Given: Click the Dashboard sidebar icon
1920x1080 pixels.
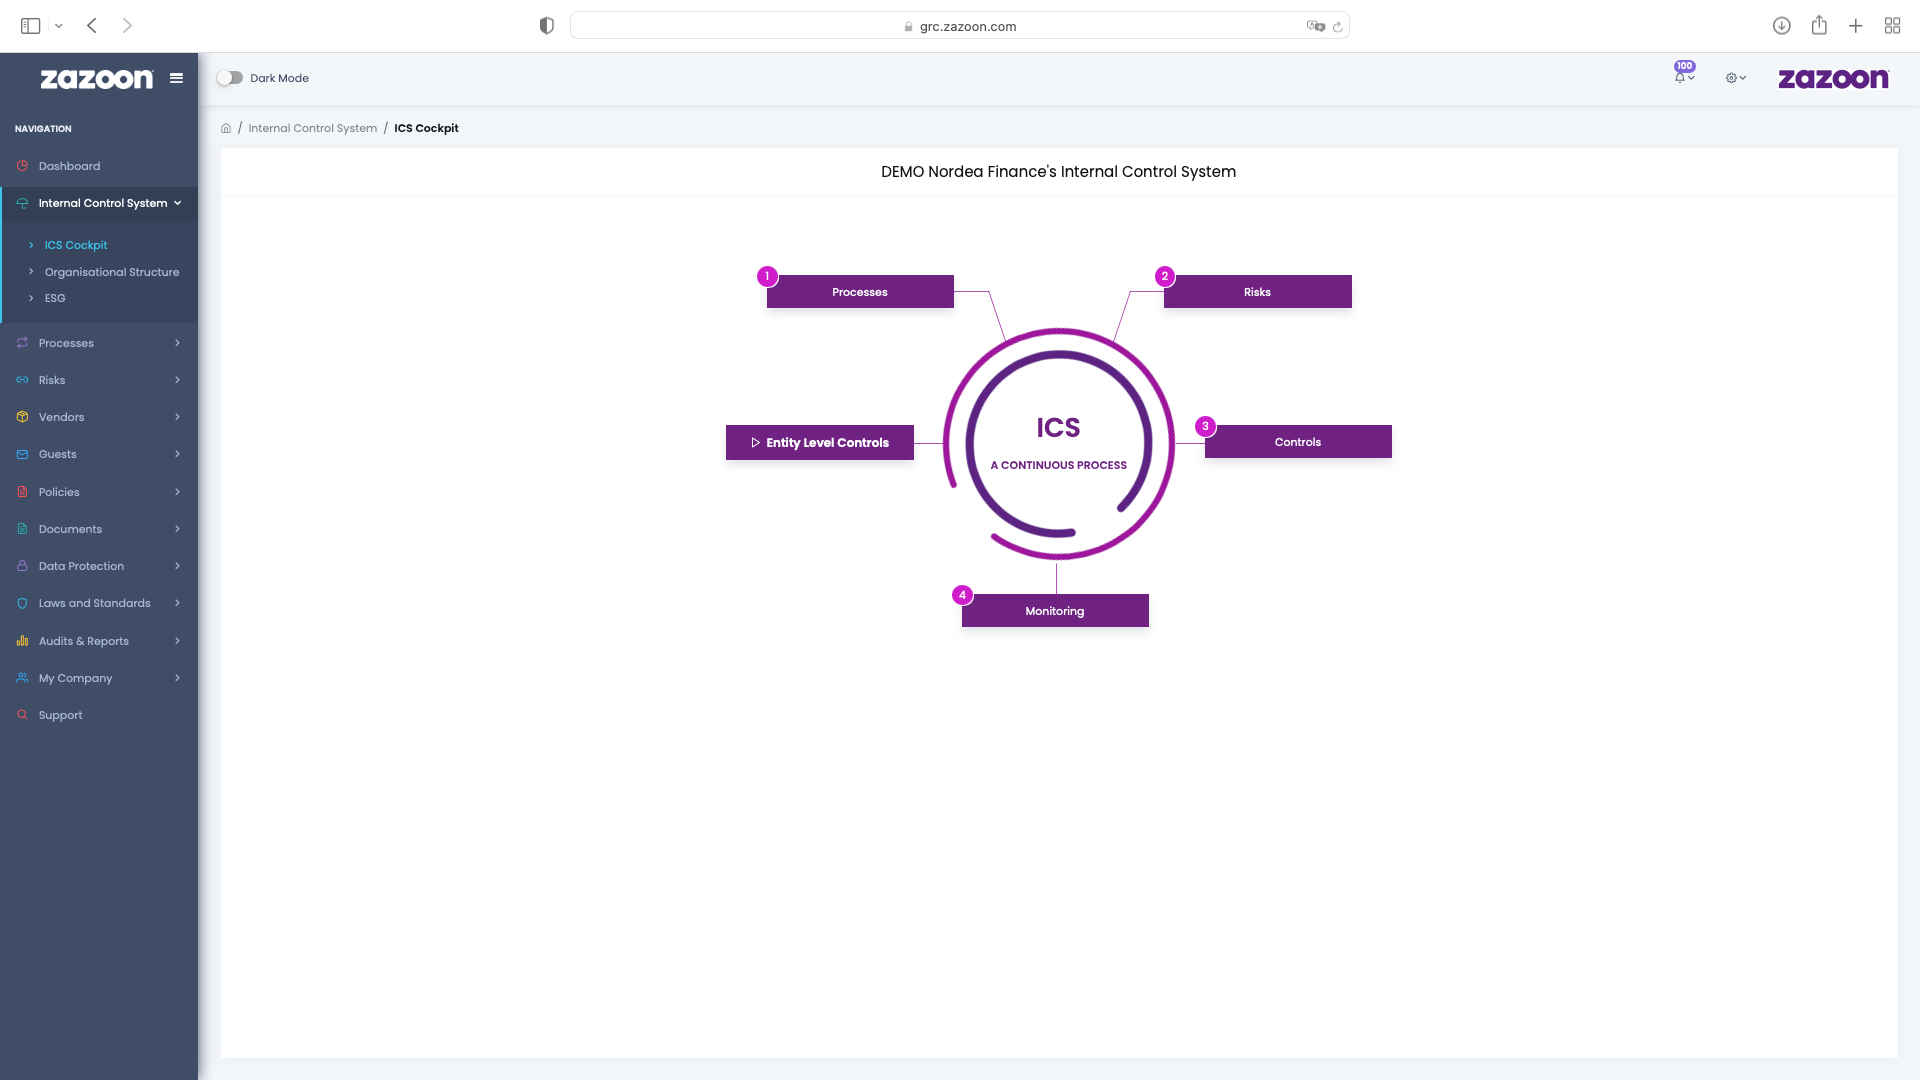Looking at the screenshot, I should pyautogui.click(x=22, y=166).
